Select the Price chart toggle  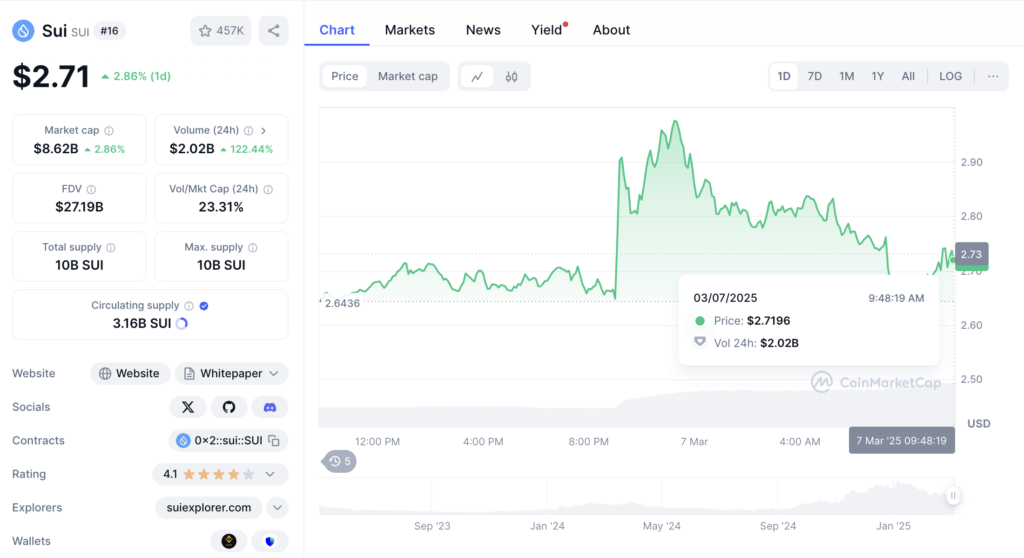click(345, 76)
